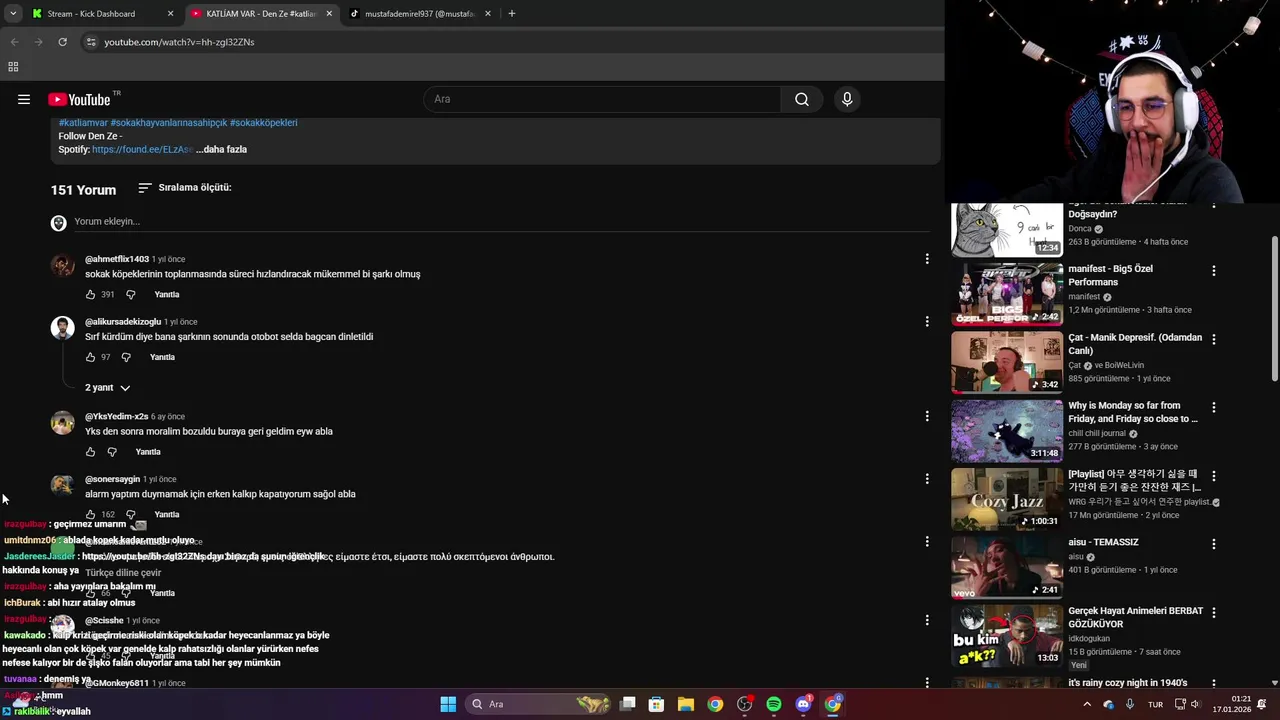Click Türkçe diline çevir translate link

123,573
